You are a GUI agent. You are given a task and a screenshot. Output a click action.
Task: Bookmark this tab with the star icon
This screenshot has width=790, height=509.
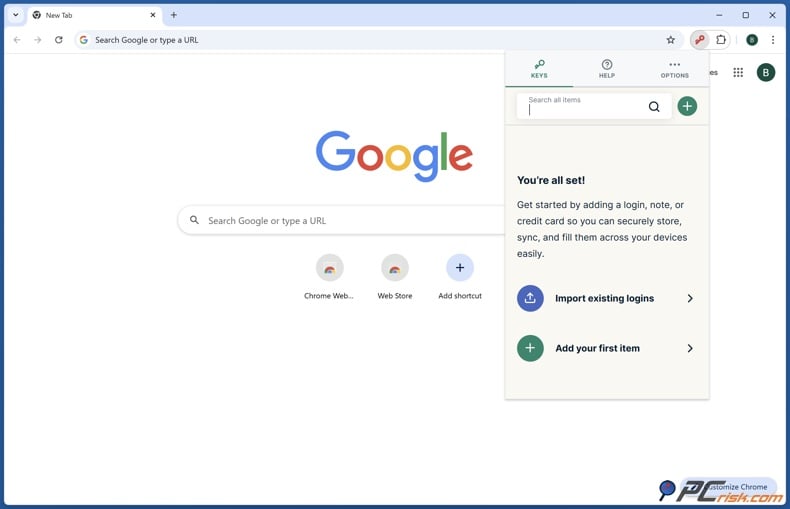tap(671, 40)
